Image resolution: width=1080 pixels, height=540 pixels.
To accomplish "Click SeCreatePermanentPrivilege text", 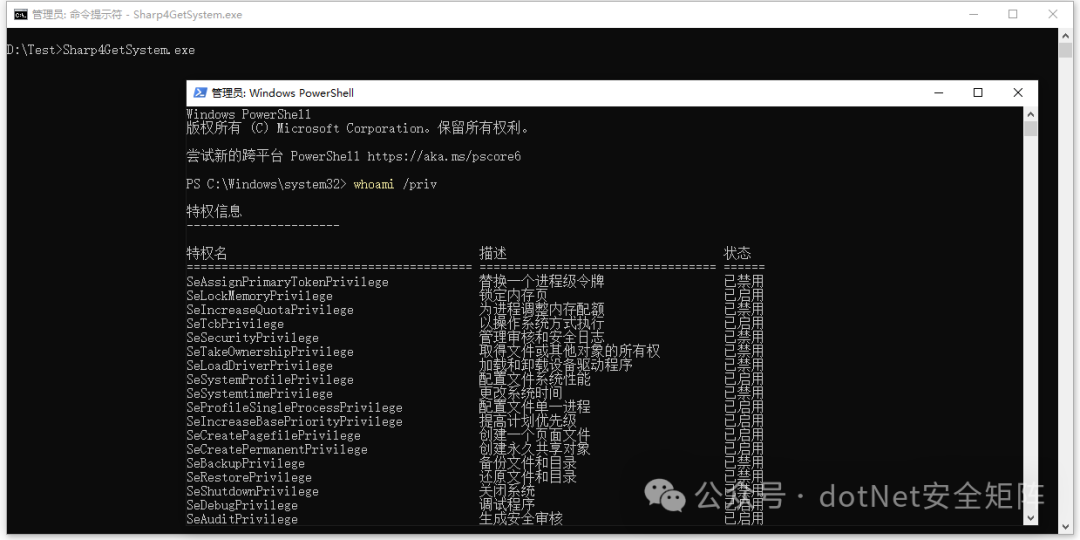I will pyautogui.click(x=277, y=450).
